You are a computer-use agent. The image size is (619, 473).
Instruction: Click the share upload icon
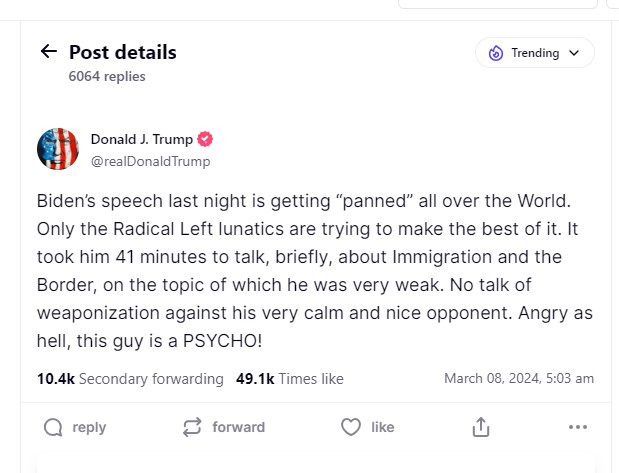coord(481,427)
